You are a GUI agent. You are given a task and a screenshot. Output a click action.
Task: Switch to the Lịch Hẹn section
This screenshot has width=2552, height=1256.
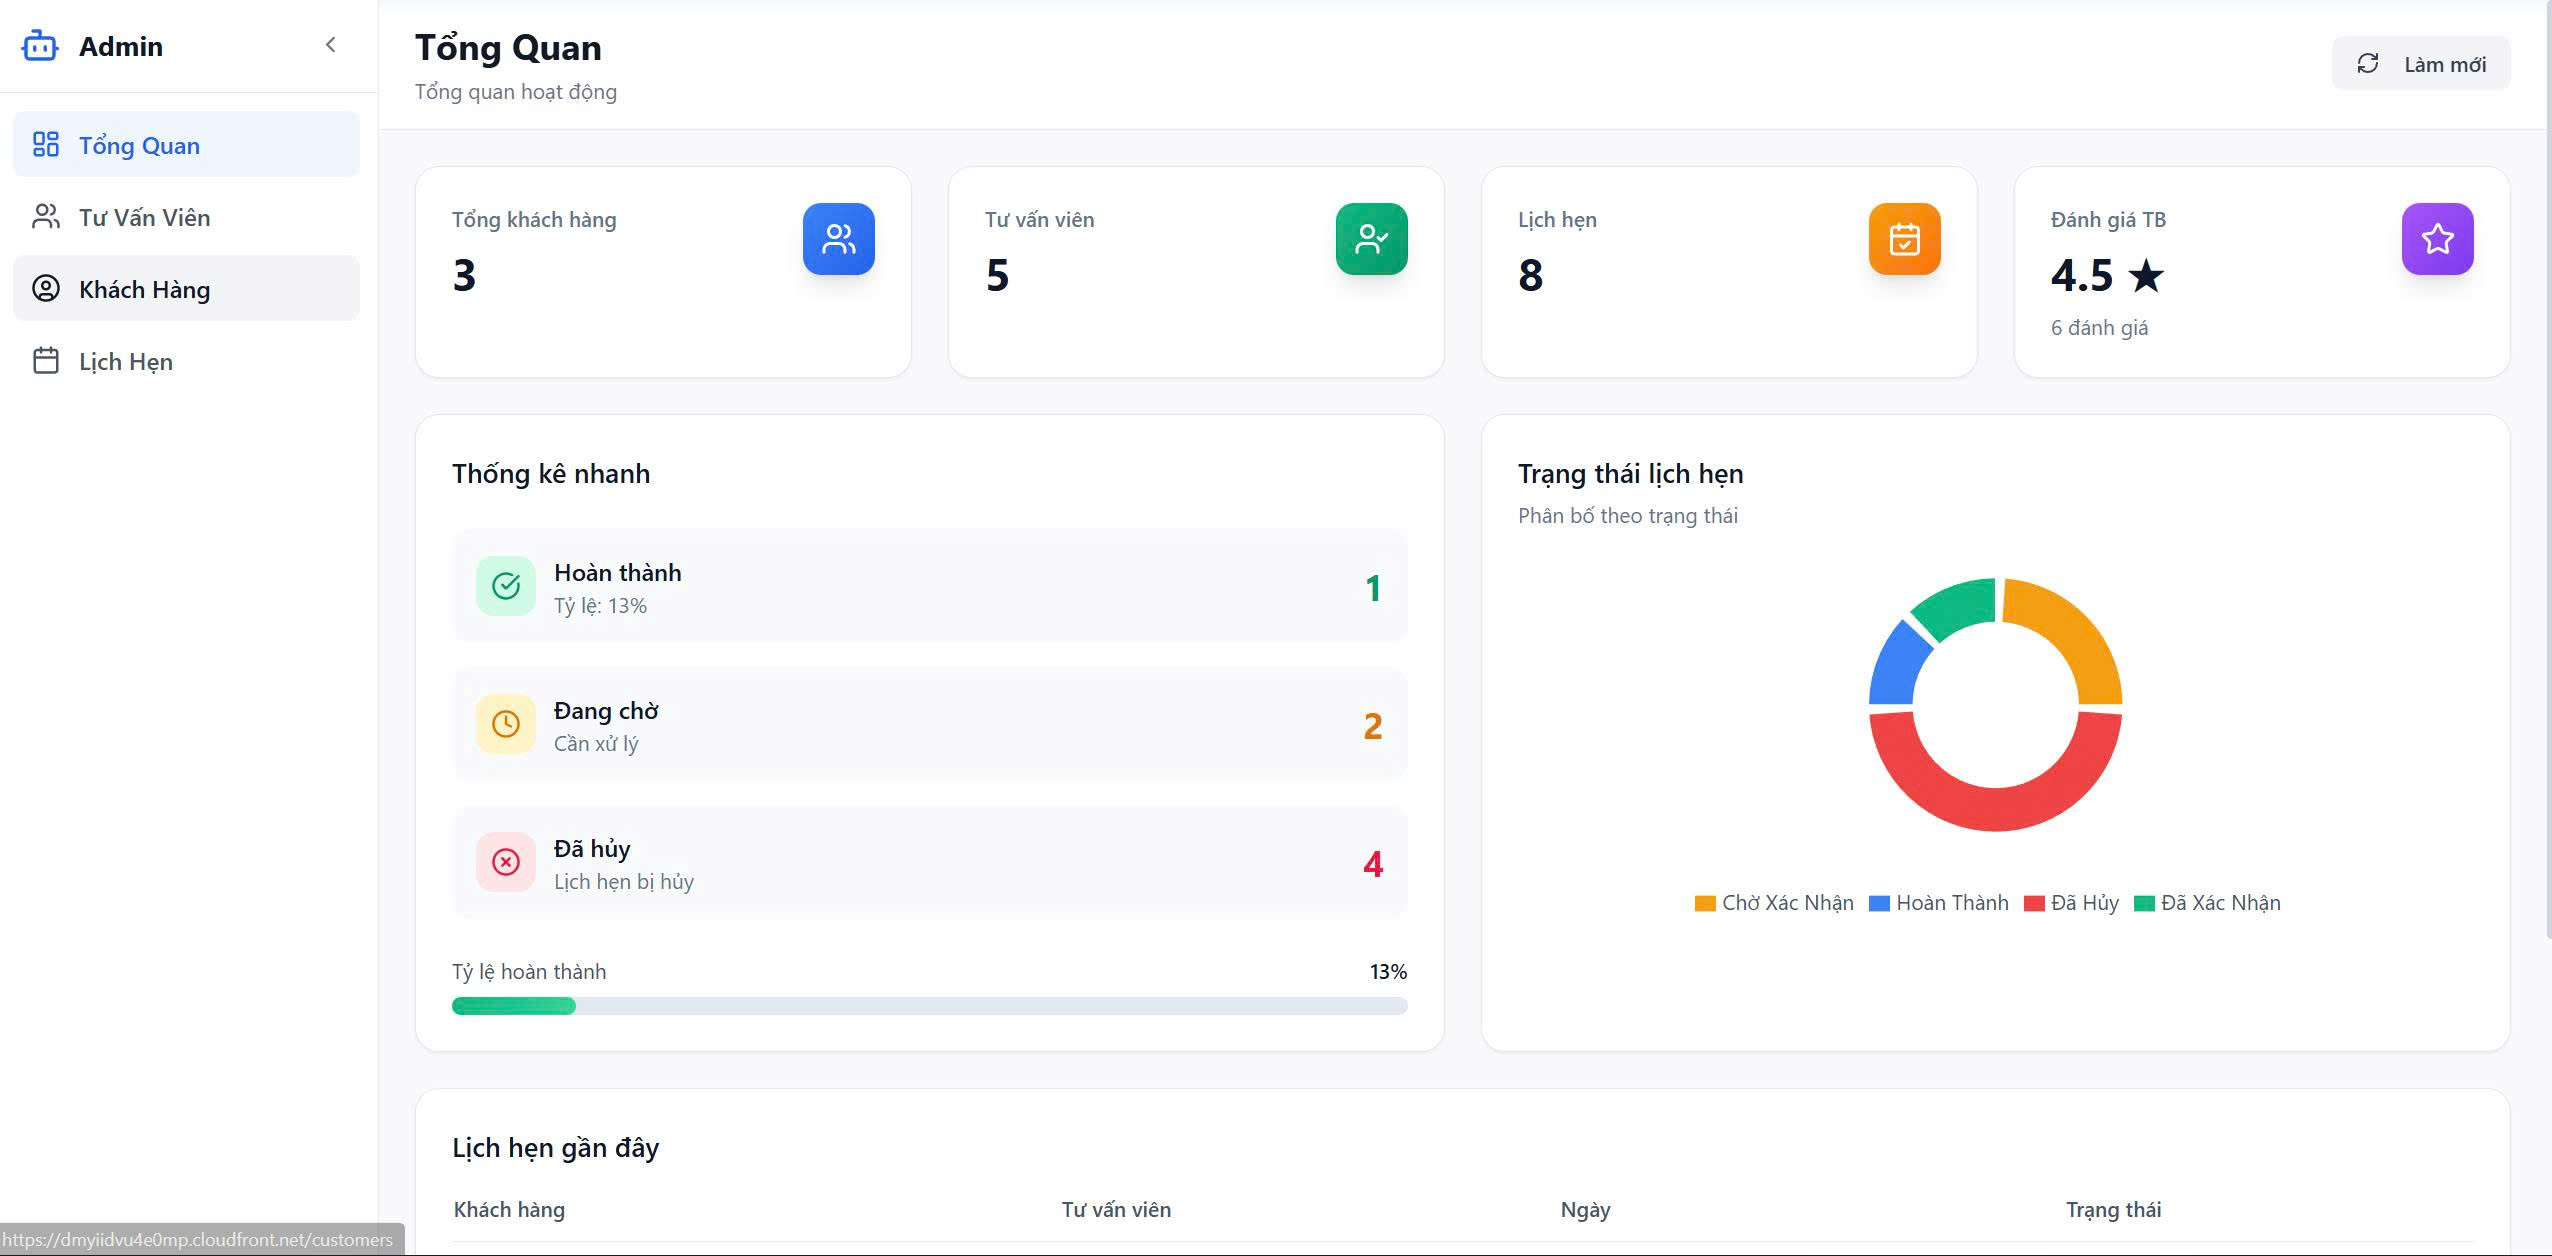click(125, 360)
